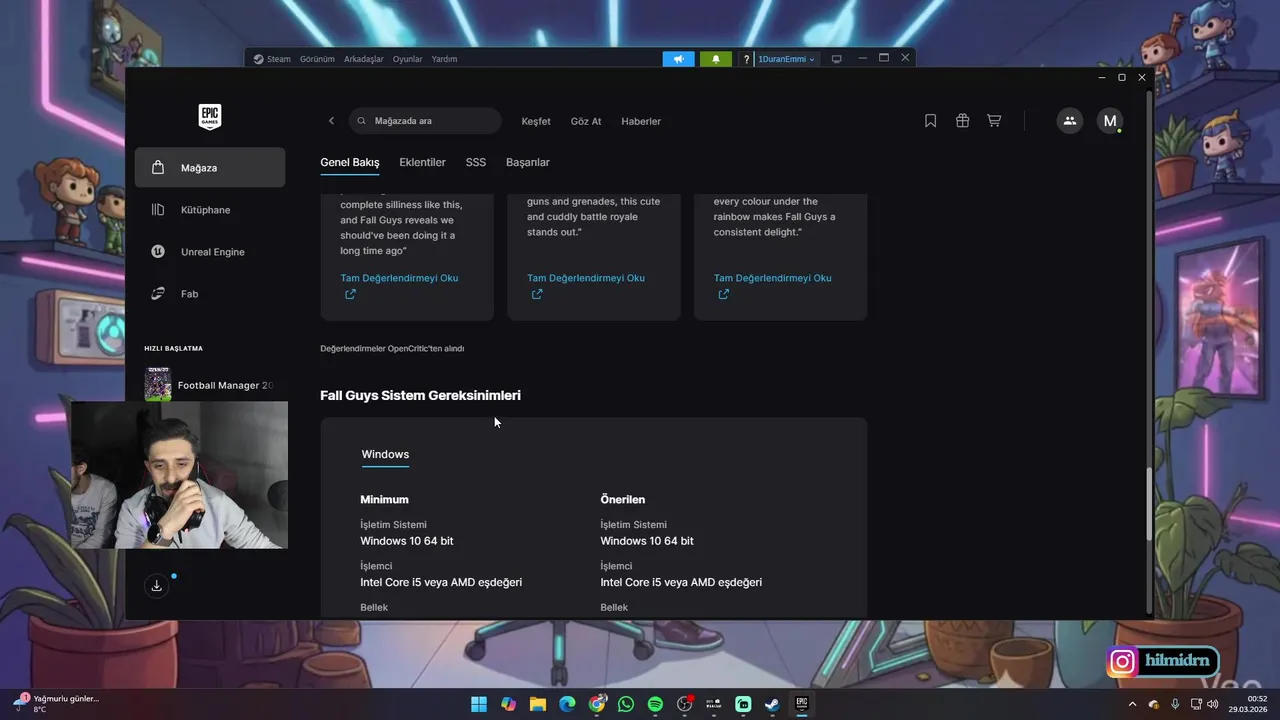
Task: Open the M profile avatar
Action: [x=1109, y=121]
